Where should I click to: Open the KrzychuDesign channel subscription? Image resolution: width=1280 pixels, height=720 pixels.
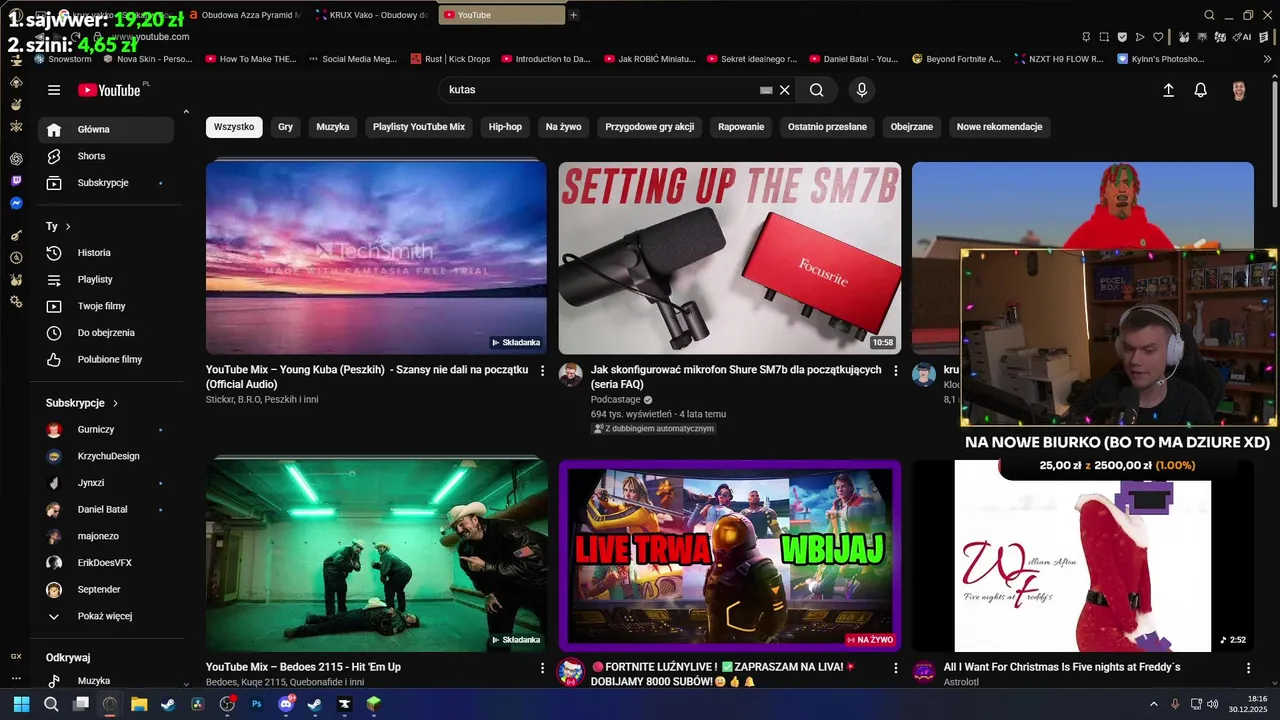point(106,456)
